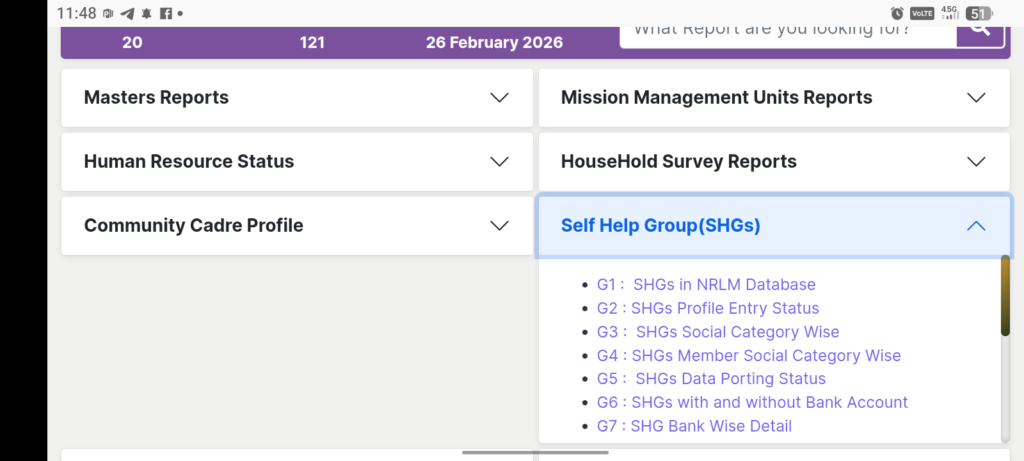Open G5 SHGs Data Porting Status
This screenshot has height=461, width=1024.
(x=711, y=379)
